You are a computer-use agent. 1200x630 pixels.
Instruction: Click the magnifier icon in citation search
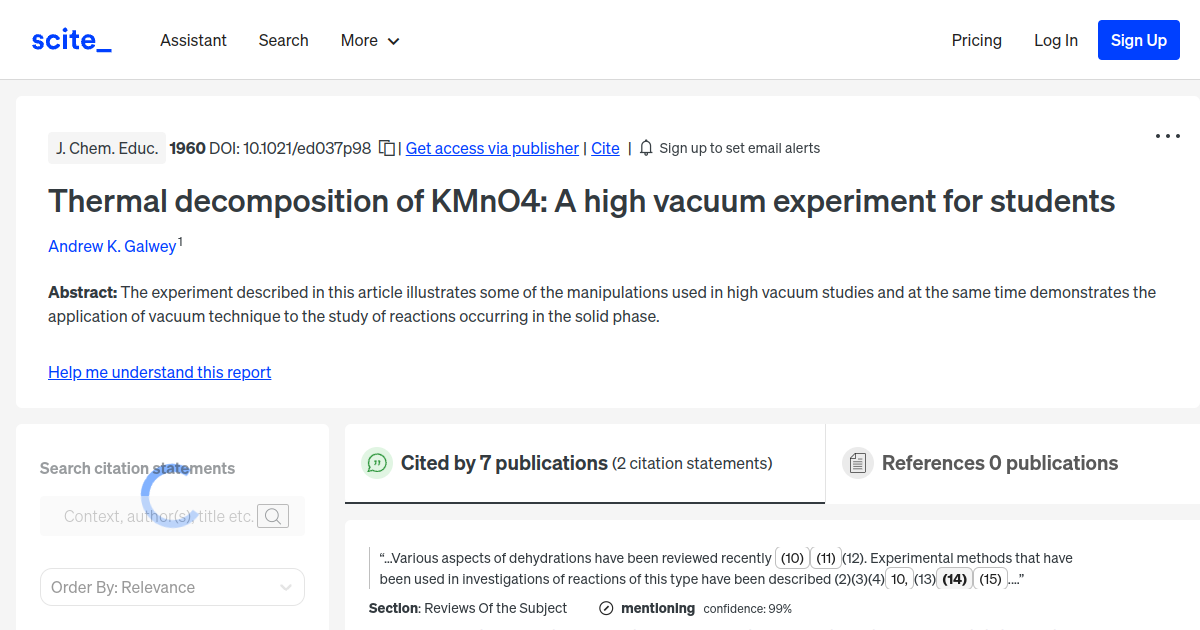point(272,516)
